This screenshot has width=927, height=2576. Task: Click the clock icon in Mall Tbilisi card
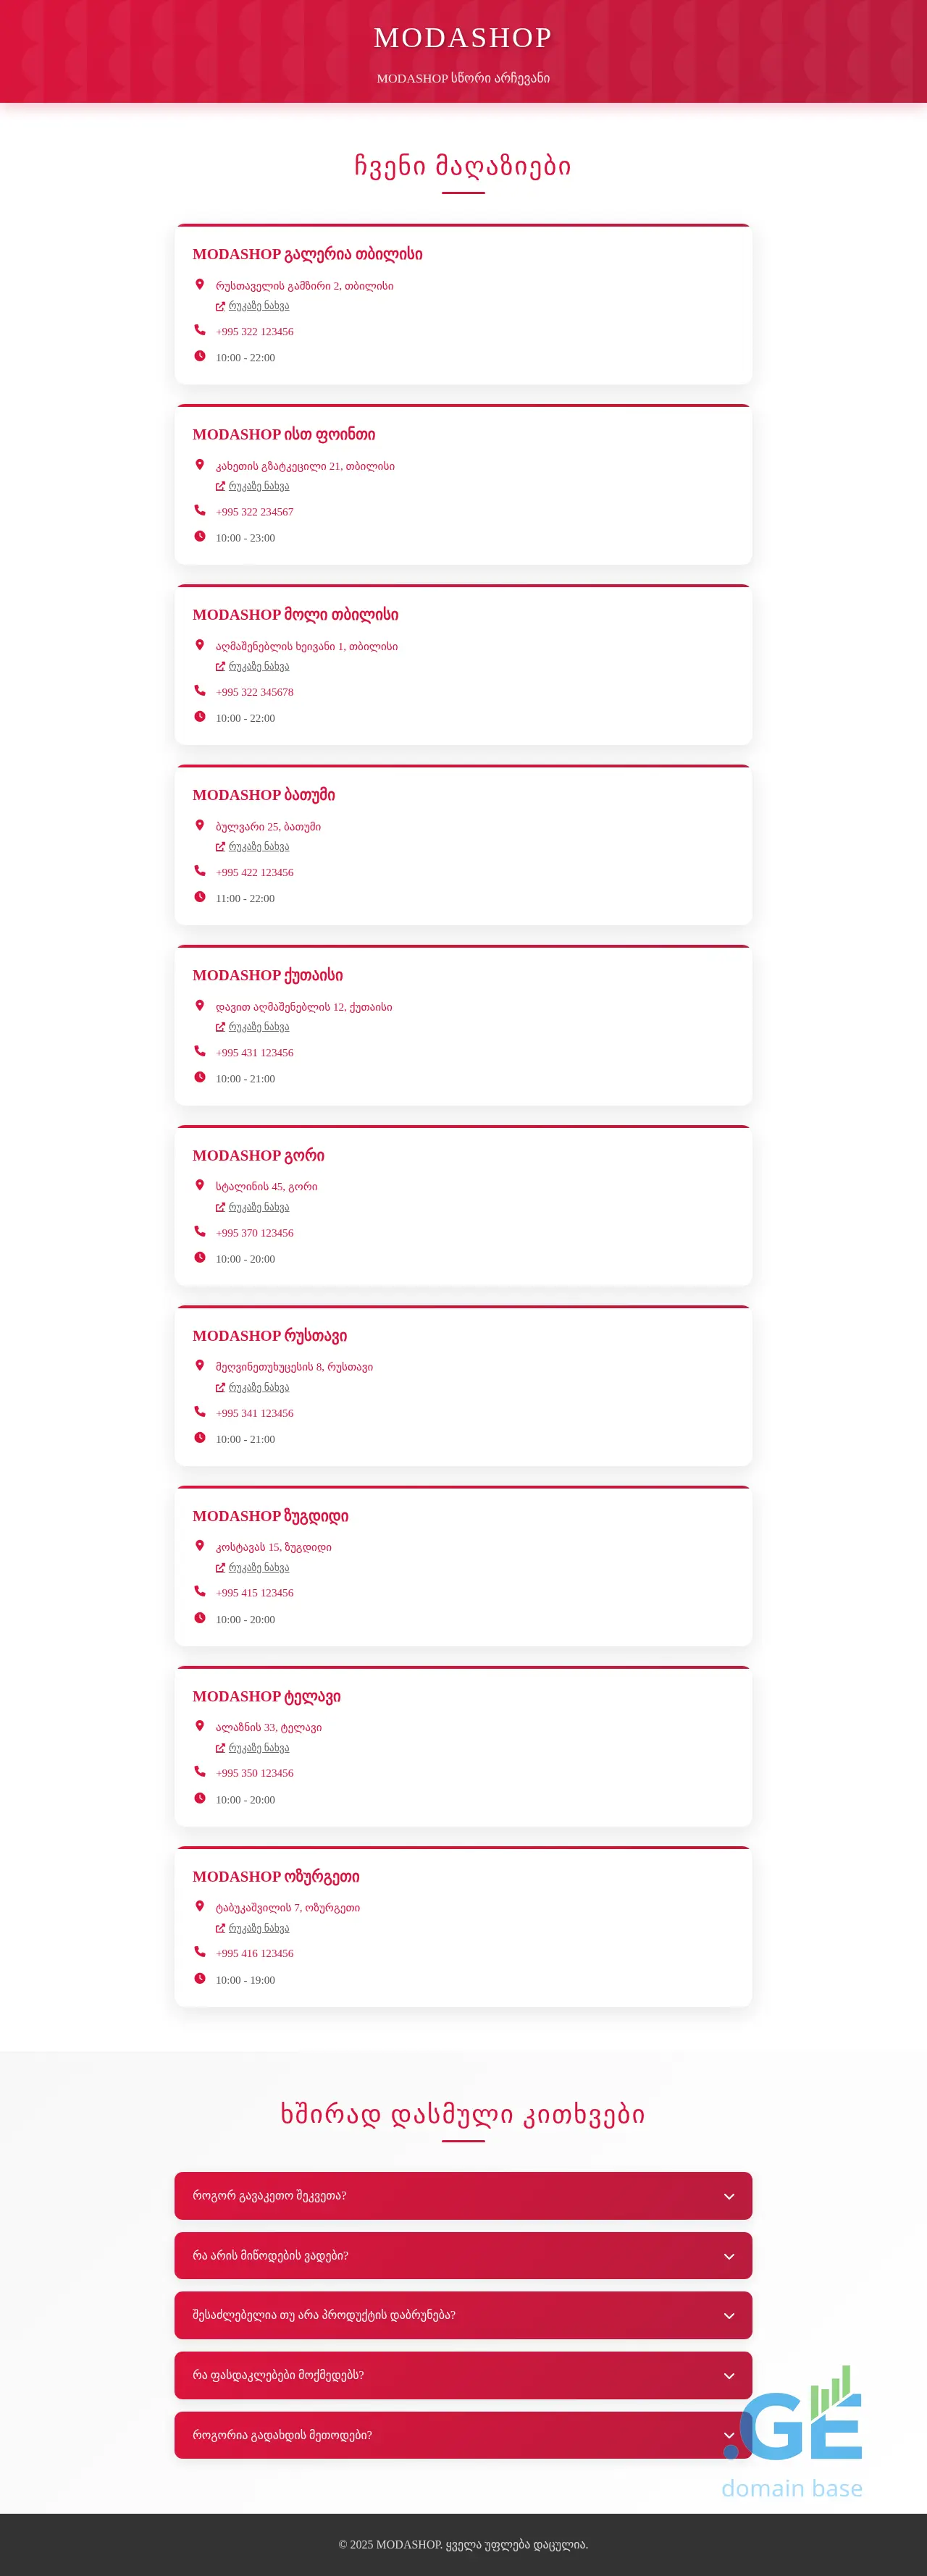(200, 716)
